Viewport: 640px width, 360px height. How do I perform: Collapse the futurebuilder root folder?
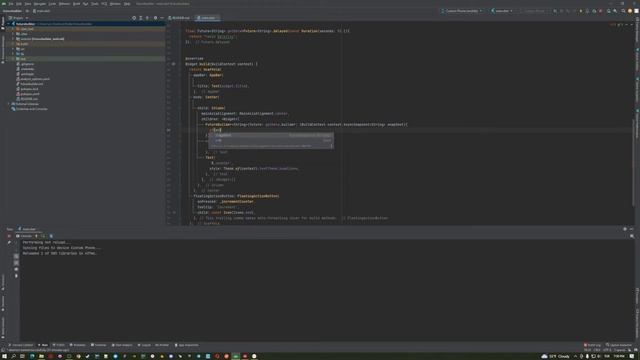9,24
